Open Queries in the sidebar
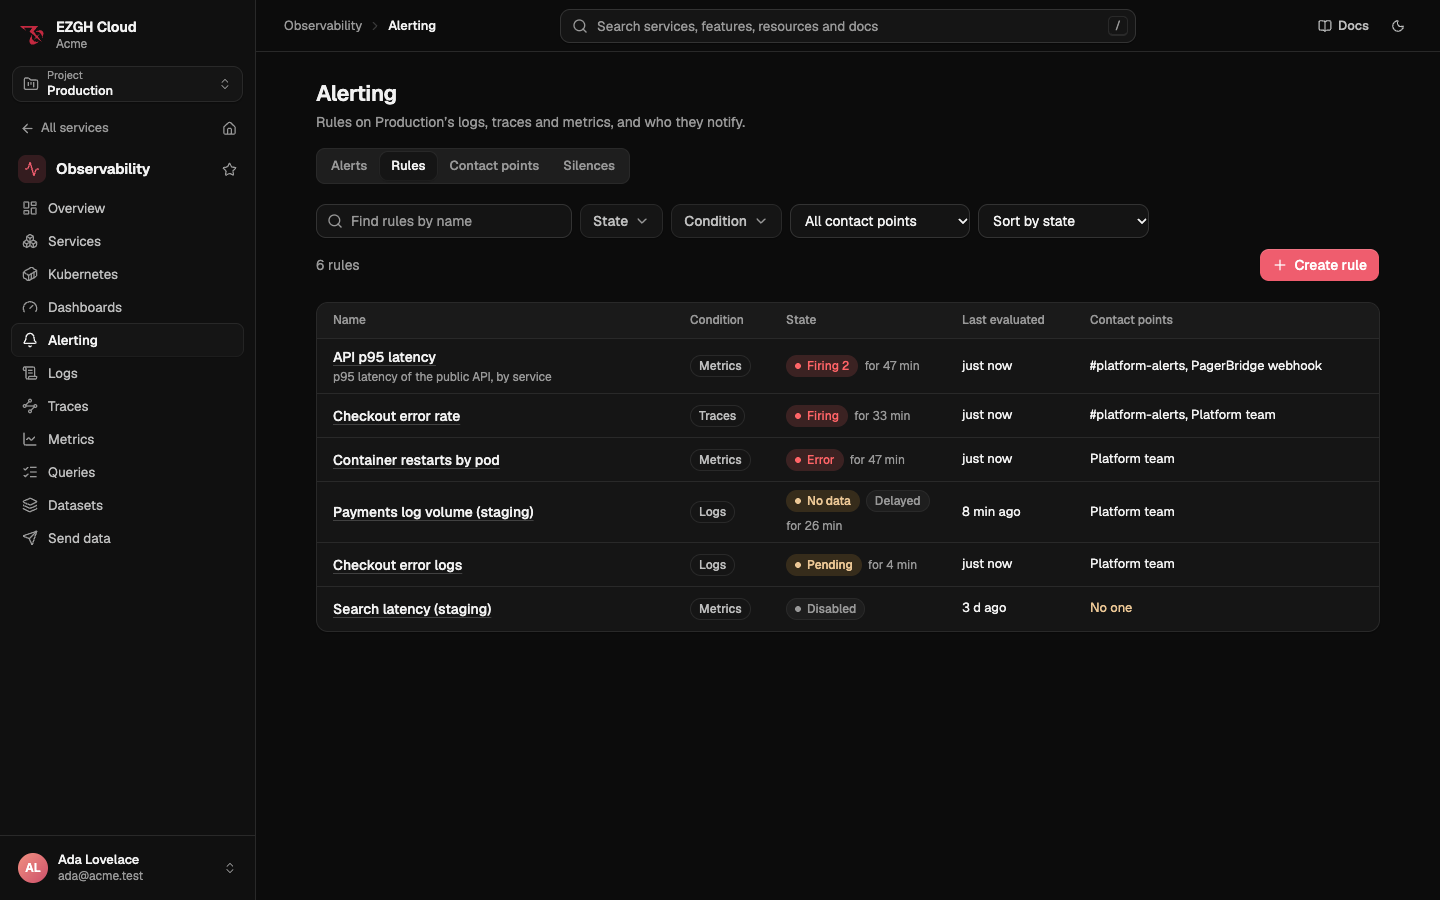Image resolution: width=1440 pixels, height=900 pixels. tap(127, 472)
